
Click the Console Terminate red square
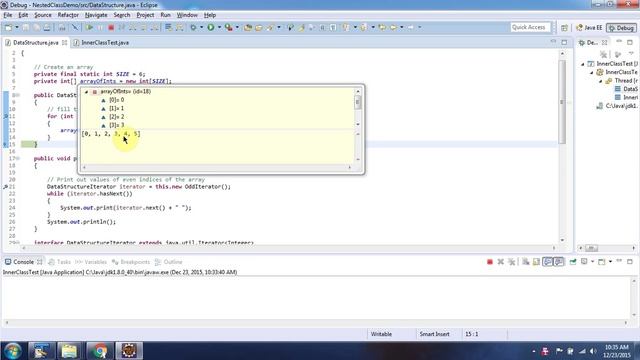click(x=490, y=262)
